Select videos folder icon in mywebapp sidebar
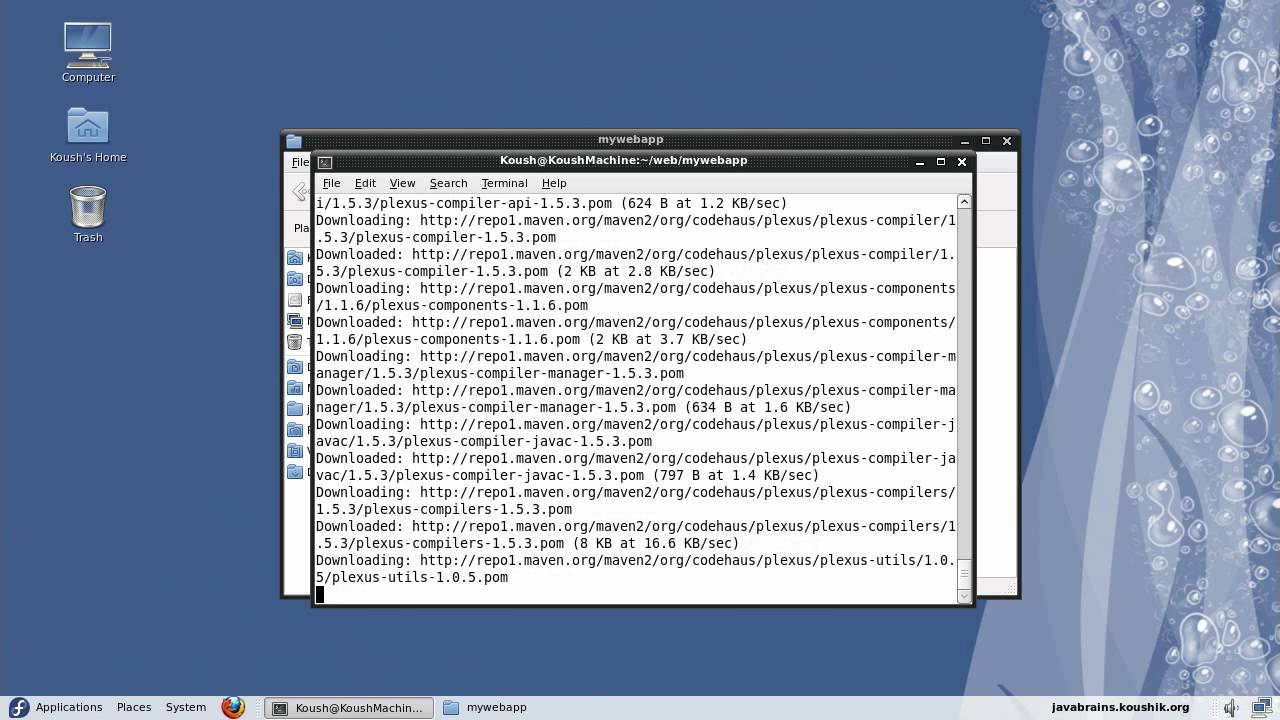The height and width of the screenshot is (720, 1280). click(x=295, y=451)
